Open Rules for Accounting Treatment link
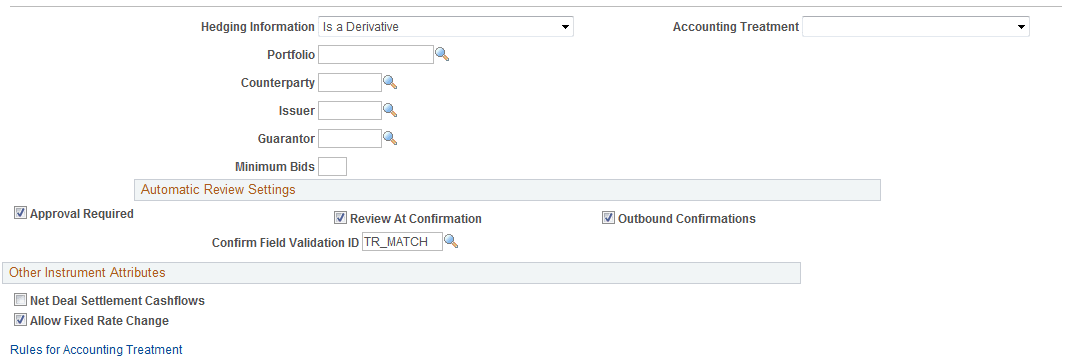 tap(96, 350)
